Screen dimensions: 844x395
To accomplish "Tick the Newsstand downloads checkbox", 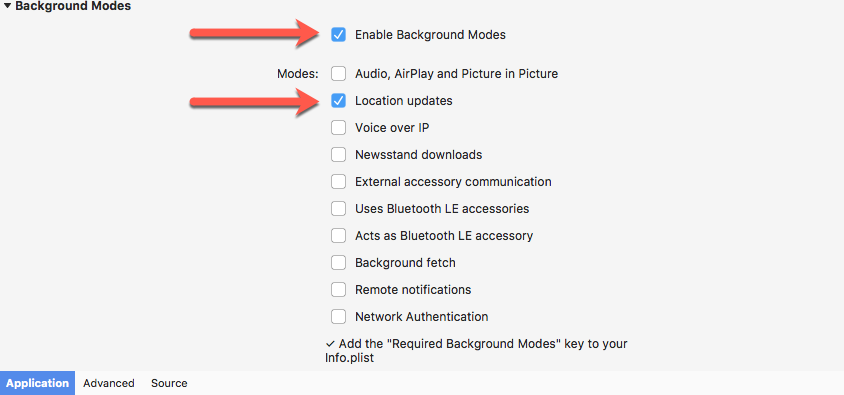I will [339, 155].
